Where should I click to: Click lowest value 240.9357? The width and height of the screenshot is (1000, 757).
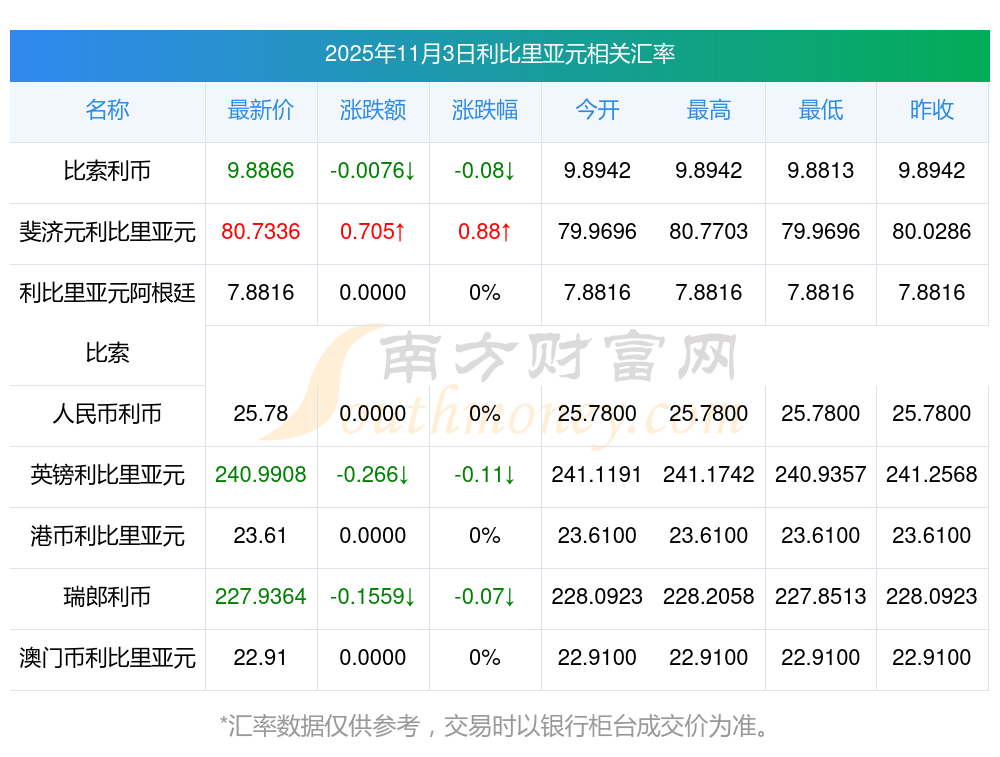pyautogui.click(x=821, y=474)
